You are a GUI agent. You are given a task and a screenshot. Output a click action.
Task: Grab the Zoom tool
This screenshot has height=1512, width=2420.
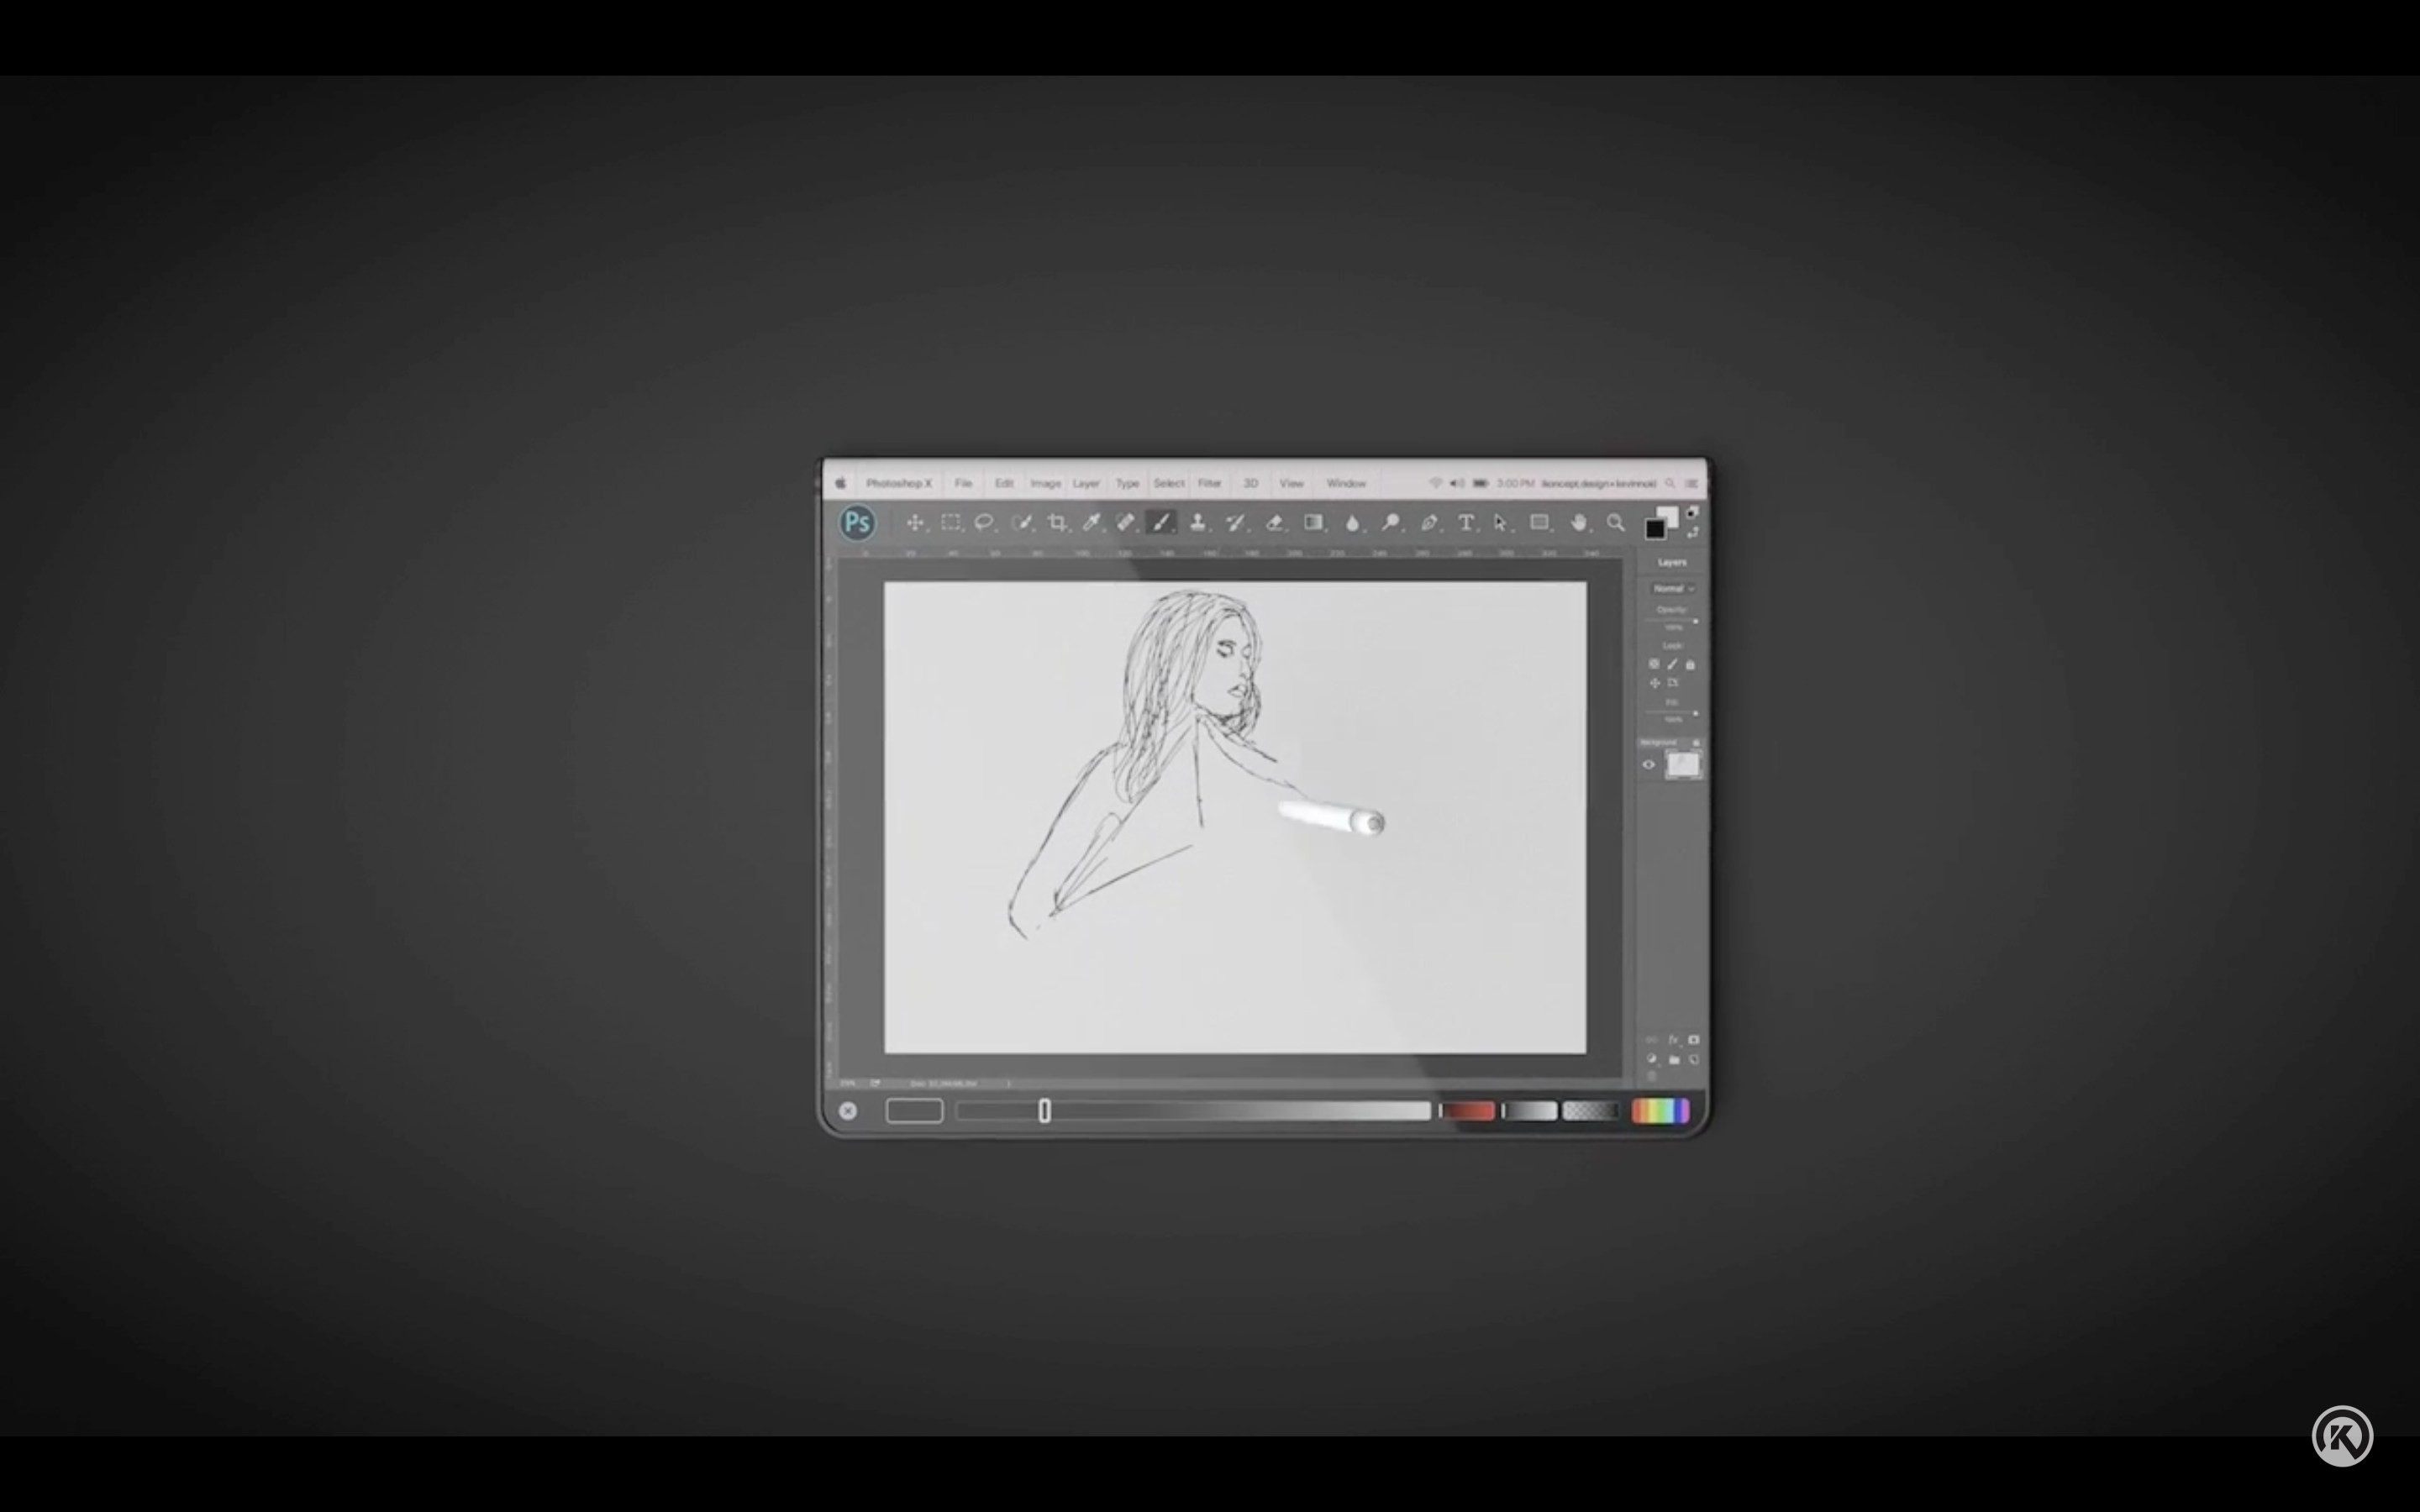(1617, 523)
